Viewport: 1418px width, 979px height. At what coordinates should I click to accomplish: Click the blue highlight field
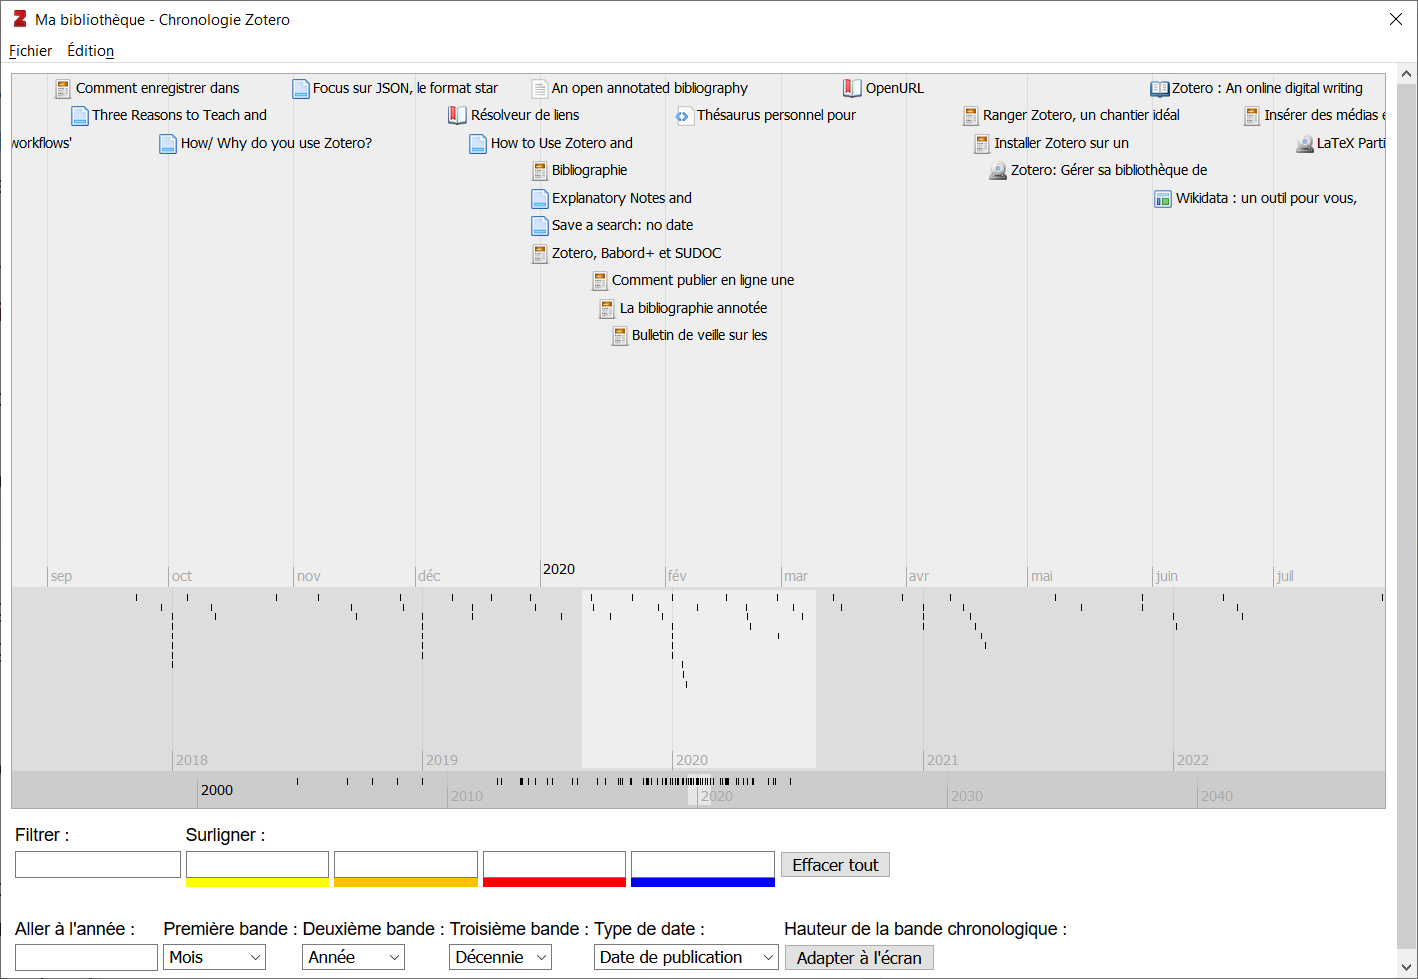coord(703,865)
